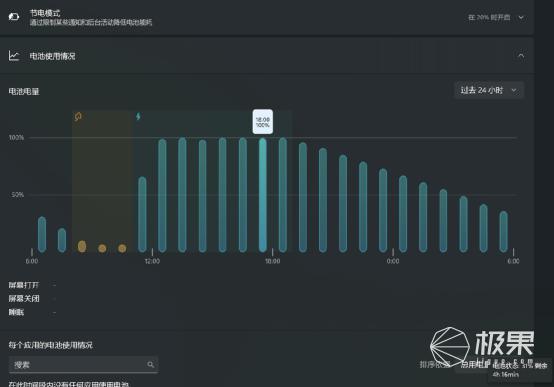Click the battery saver mode icon
This screenshot has width=554, height=387.
coord(14,17)
